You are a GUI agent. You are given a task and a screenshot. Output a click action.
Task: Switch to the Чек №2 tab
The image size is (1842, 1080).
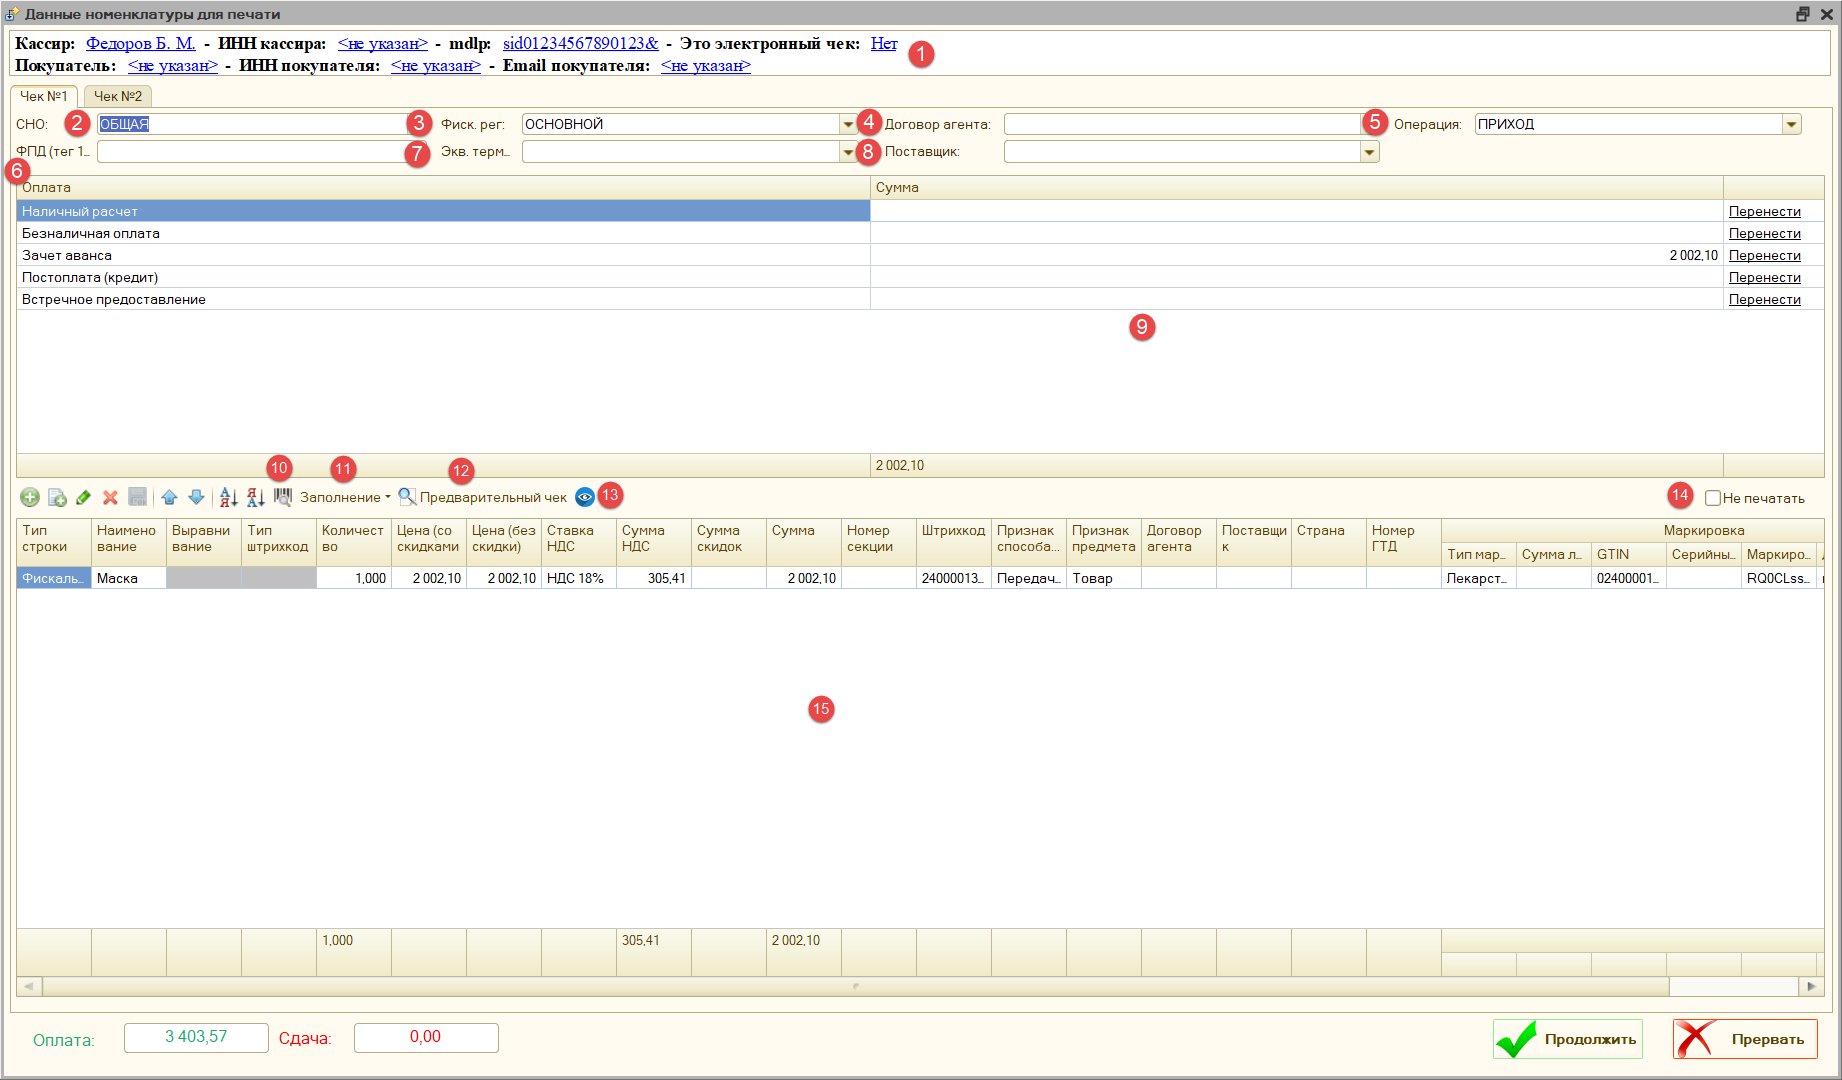click(118, 96)
